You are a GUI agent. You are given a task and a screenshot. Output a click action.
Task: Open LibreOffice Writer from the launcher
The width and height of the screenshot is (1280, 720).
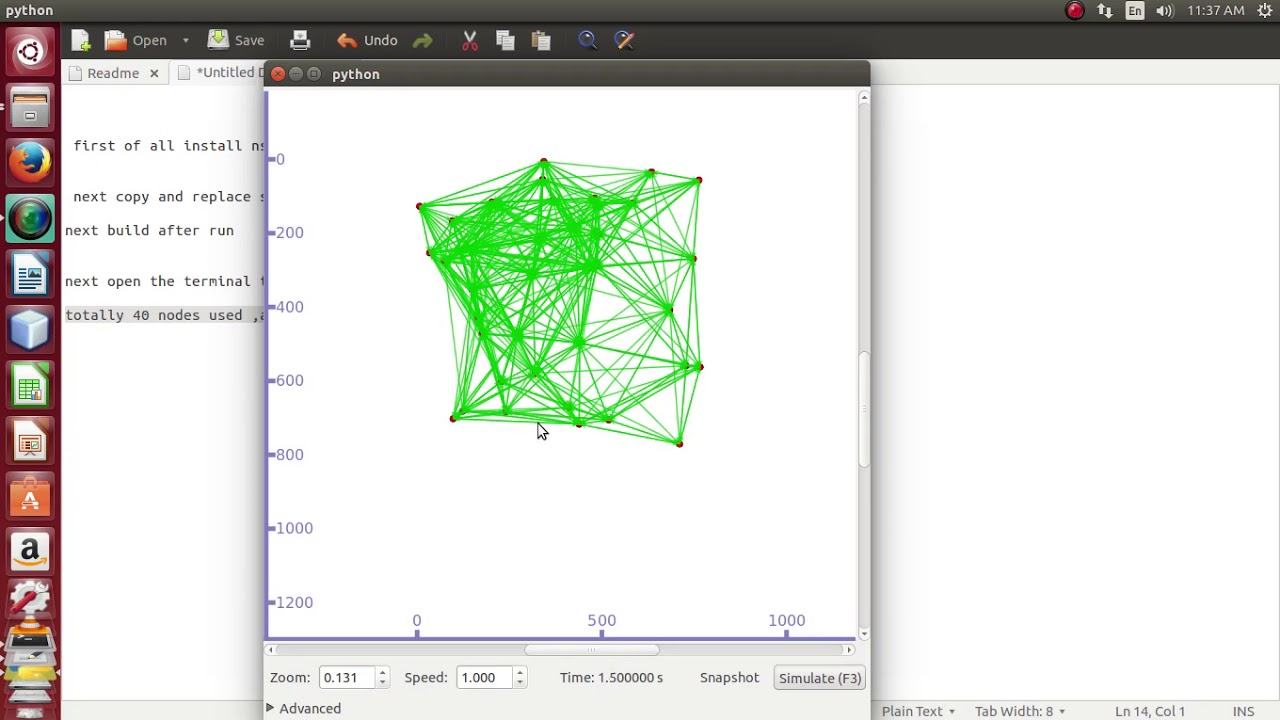[x=30, y=273]
